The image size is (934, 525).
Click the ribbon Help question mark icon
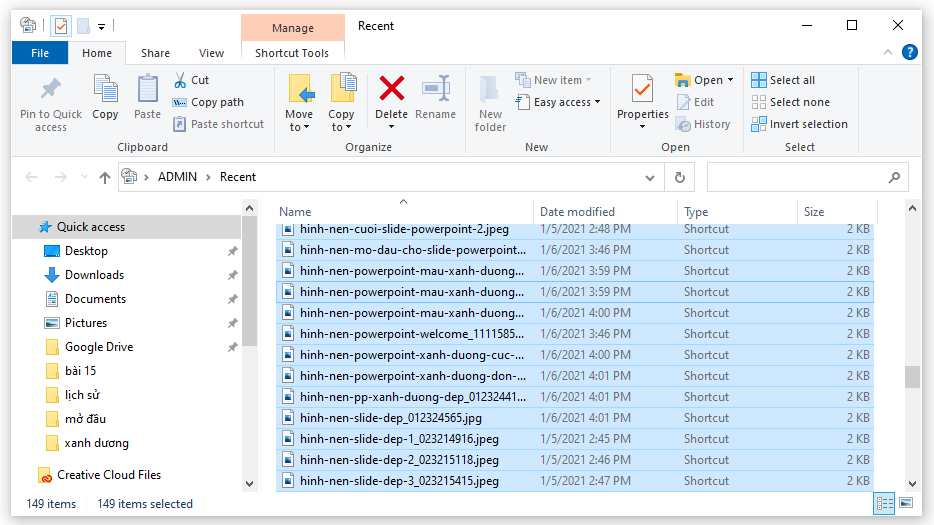coord(909,53)
